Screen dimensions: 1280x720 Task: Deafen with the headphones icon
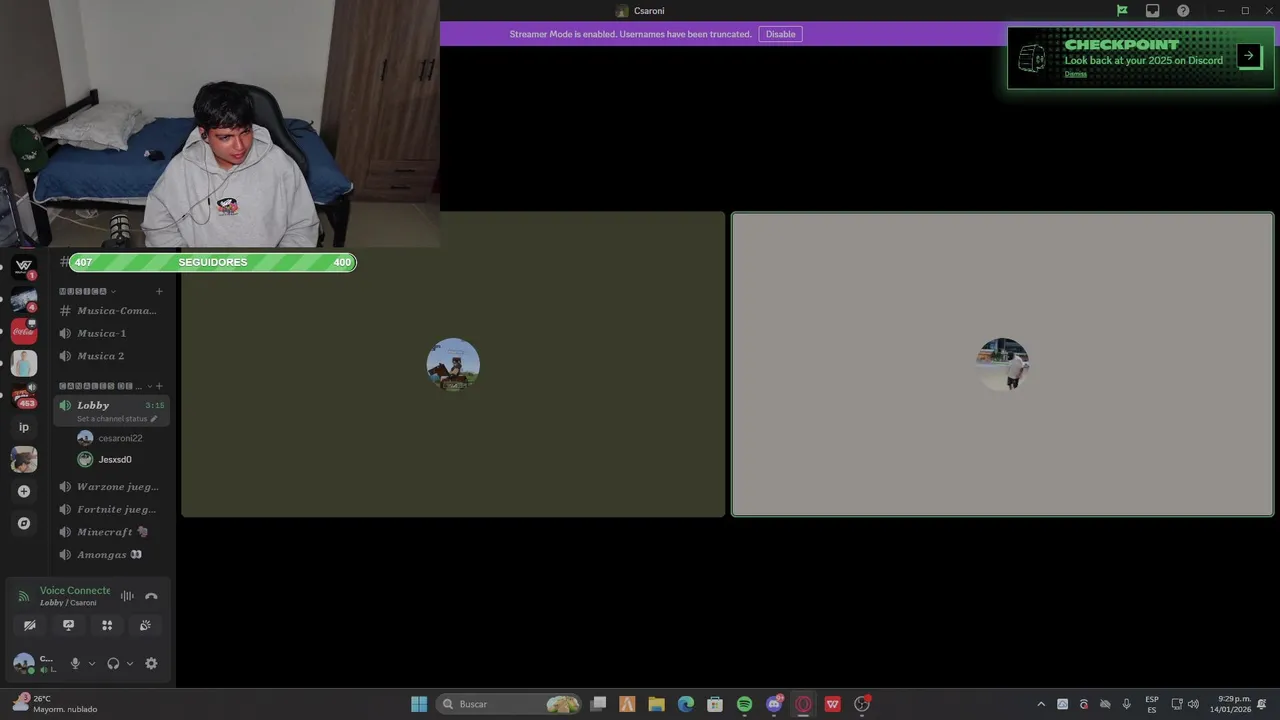tap(113, 663)
